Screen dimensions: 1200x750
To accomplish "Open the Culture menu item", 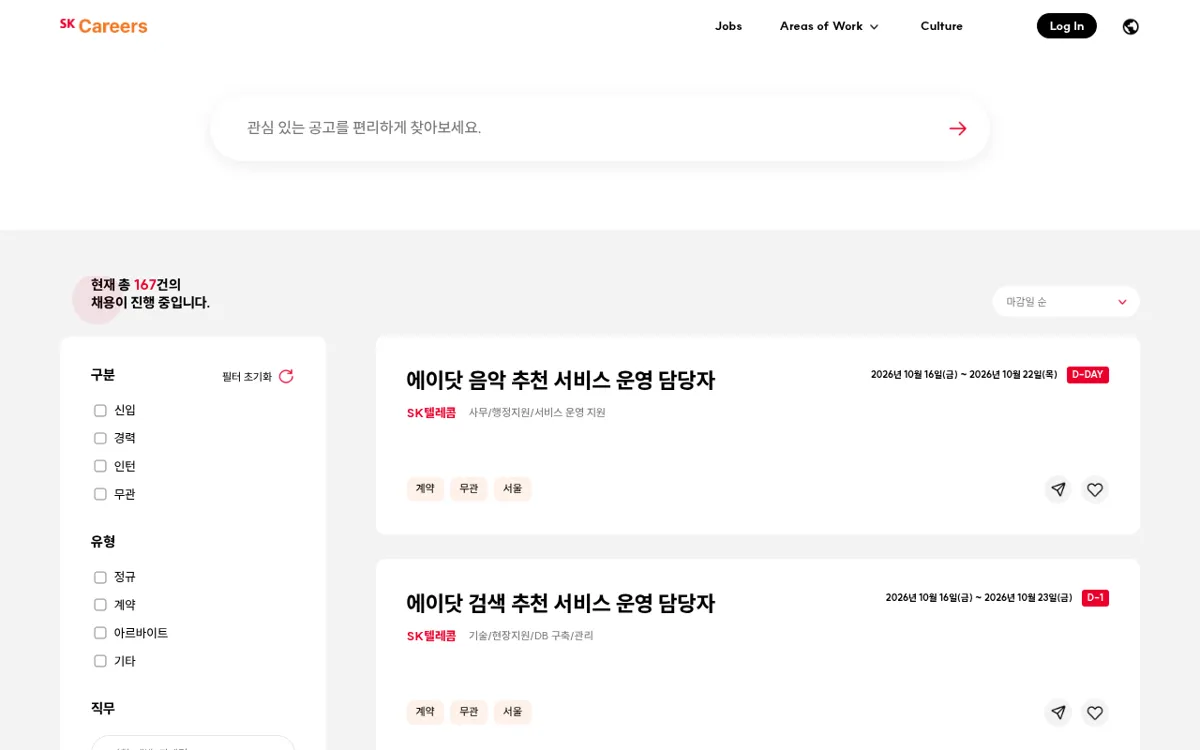I will [x=941, y=26].
